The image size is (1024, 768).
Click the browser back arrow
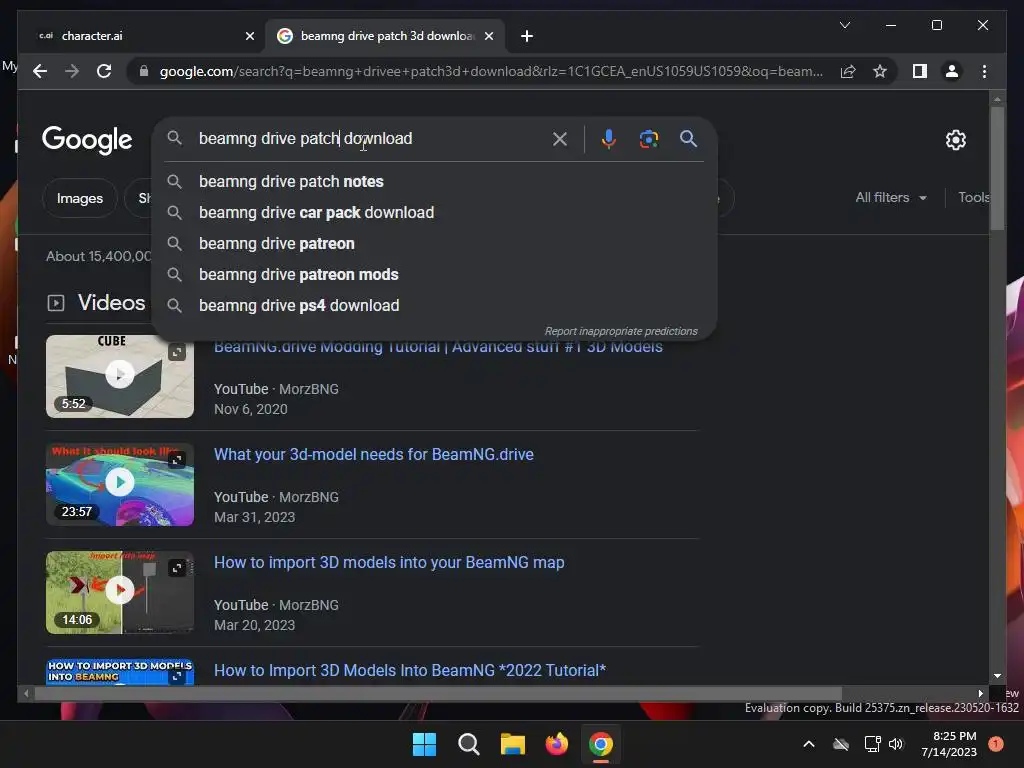click(x=40, y=71)
